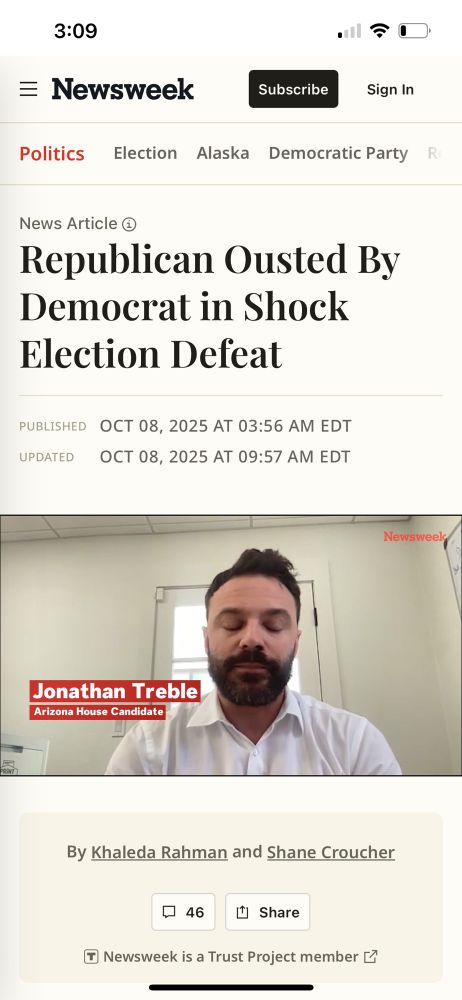Open author Shane Croucher's profile
The image size is (462, 1000).
pos(331,852)
